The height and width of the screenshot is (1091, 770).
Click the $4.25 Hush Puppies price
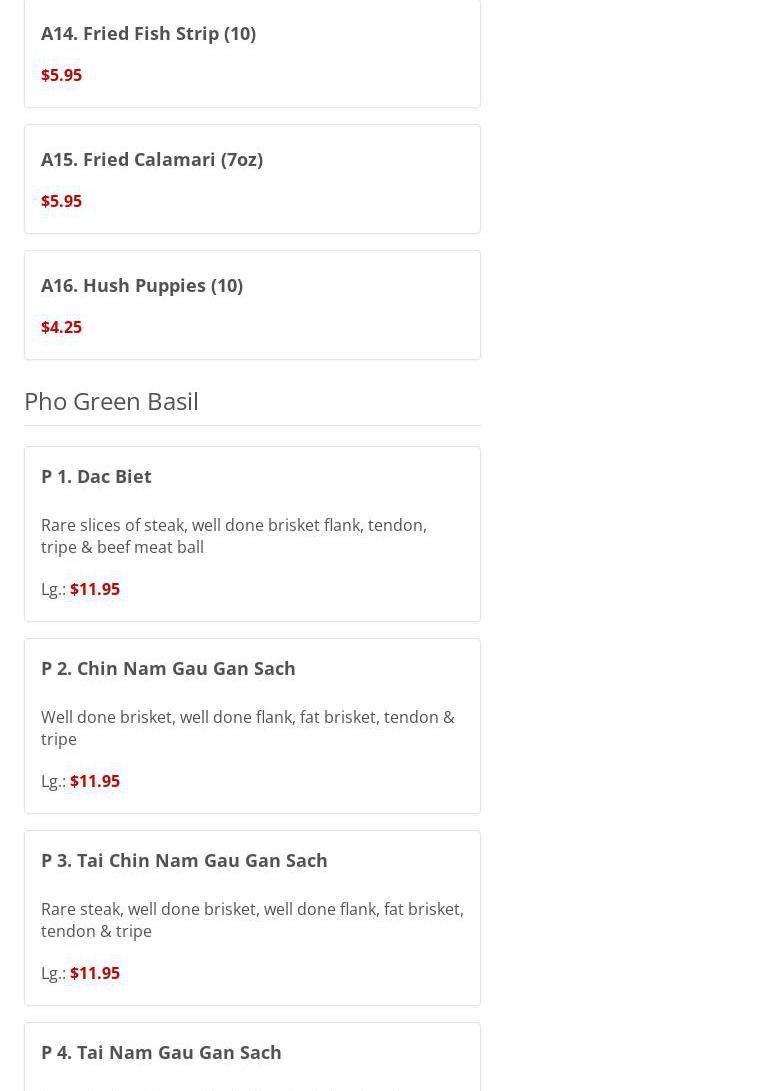coord(61,327)
